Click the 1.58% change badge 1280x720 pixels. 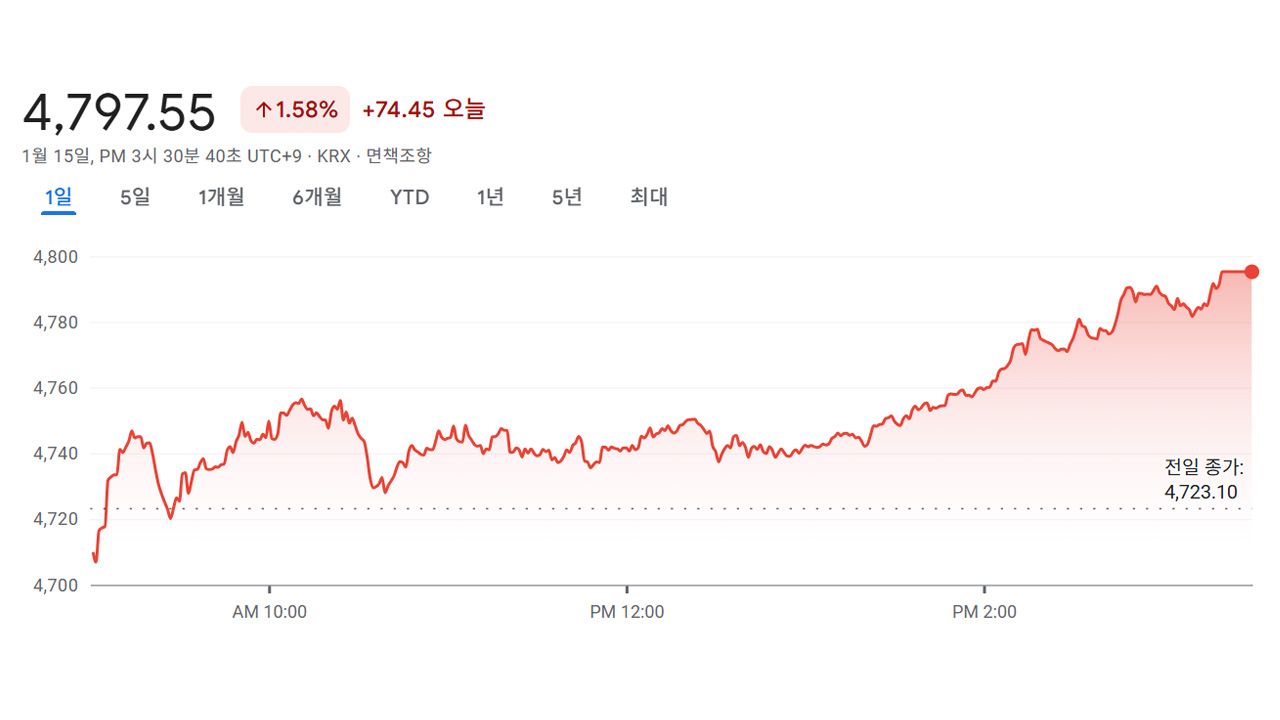click(295, 110)
